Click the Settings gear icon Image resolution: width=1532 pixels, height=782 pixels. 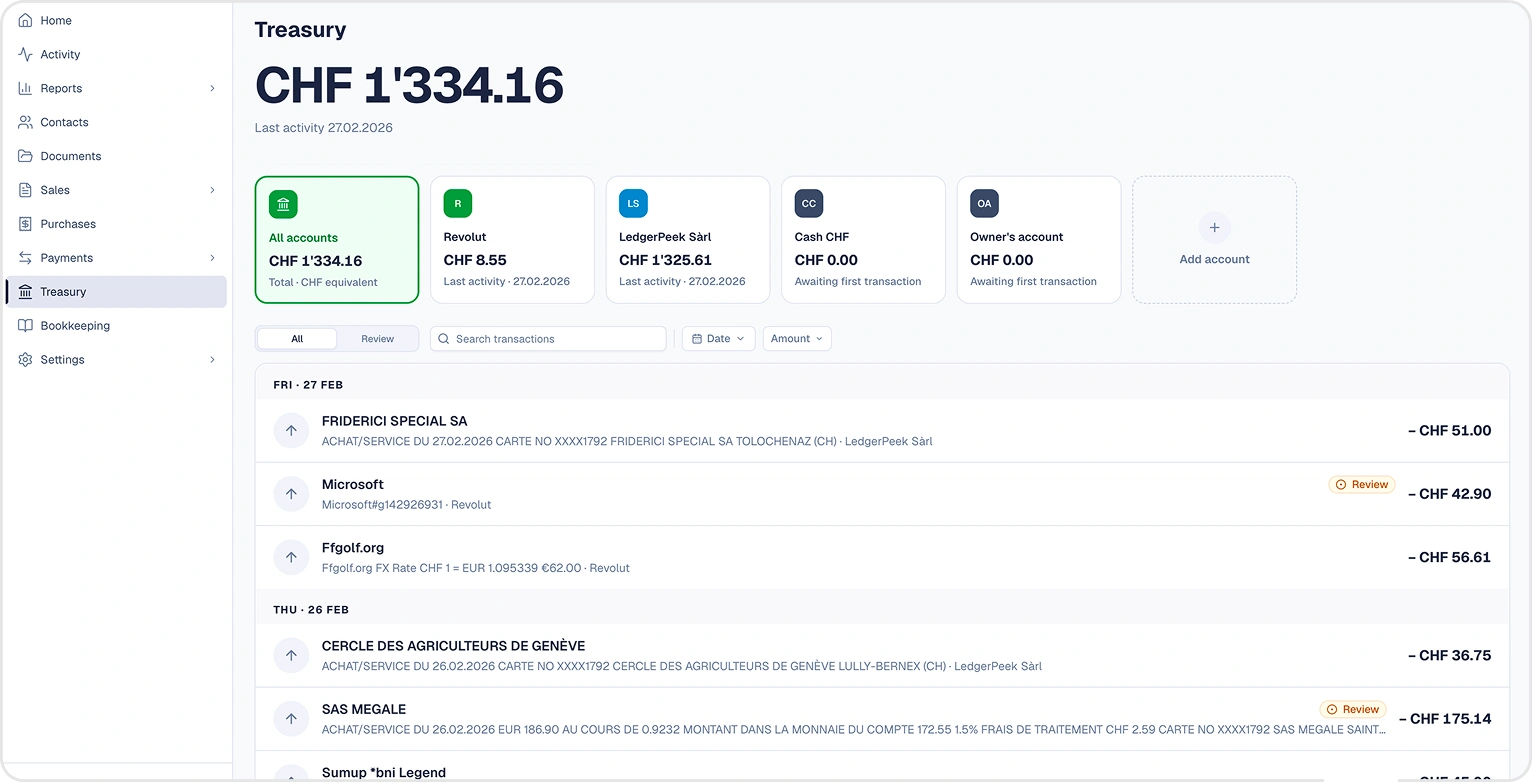click(x=25, y=360)
